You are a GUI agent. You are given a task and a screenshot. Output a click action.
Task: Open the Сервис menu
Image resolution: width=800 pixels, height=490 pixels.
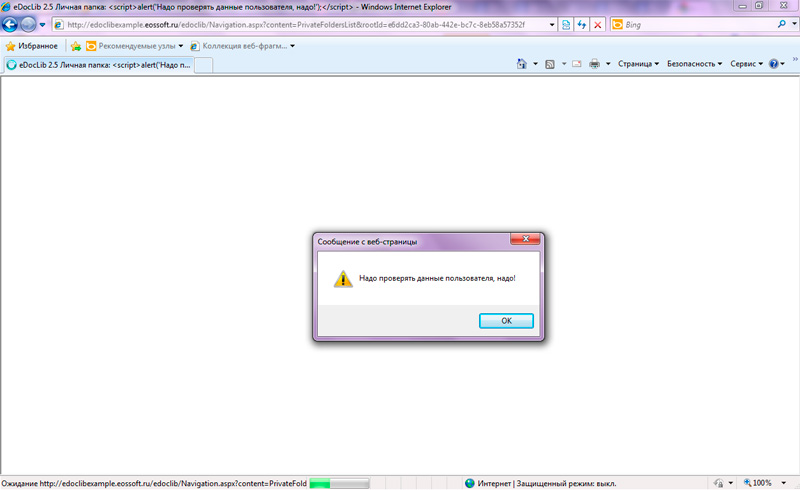tap(746, 64)
